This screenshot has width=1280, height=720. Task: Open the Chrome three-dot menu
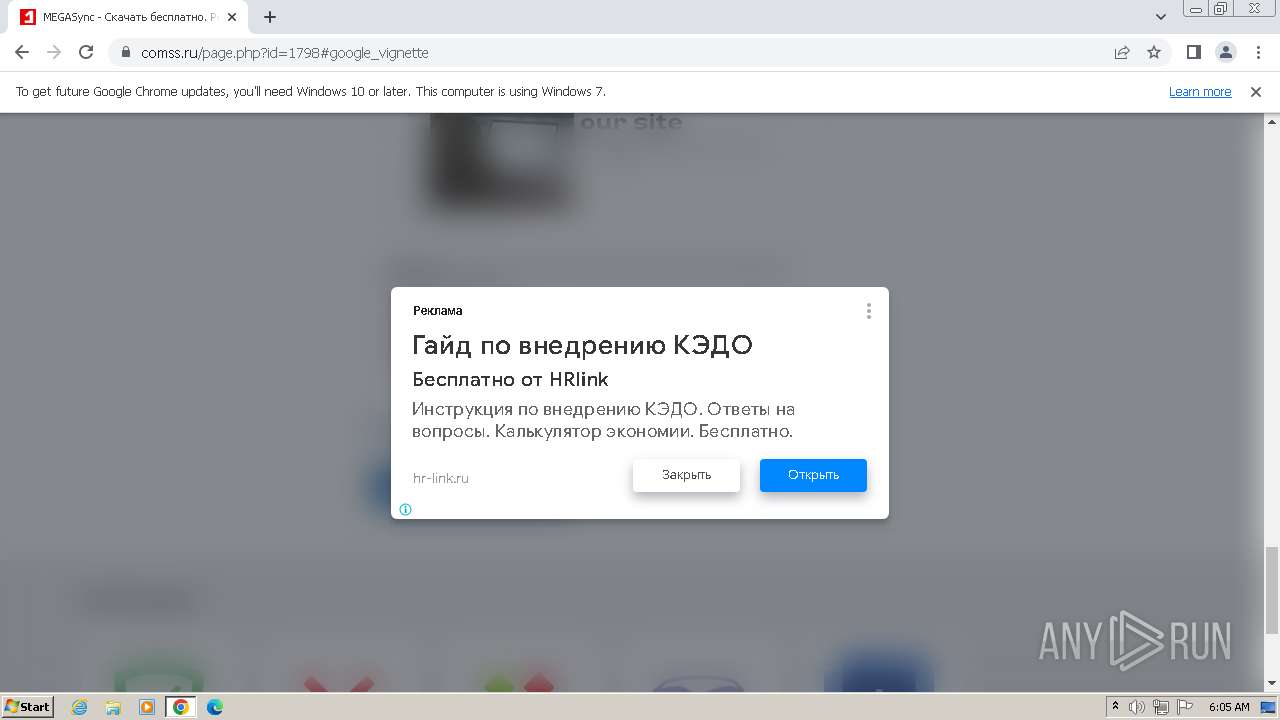click(x=1257, y=52)
